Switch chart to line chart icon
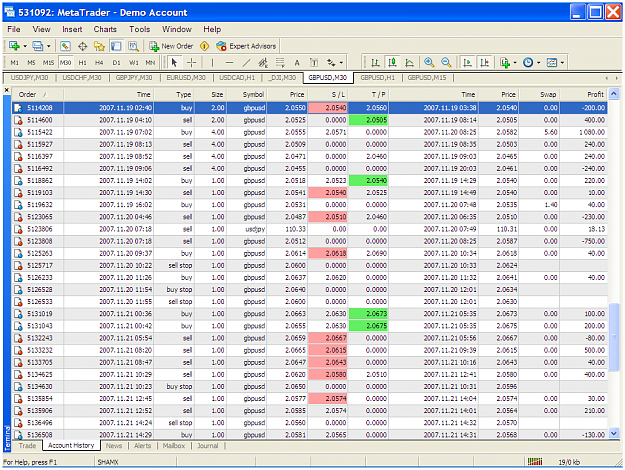The image size is (625, 470). 409,63
